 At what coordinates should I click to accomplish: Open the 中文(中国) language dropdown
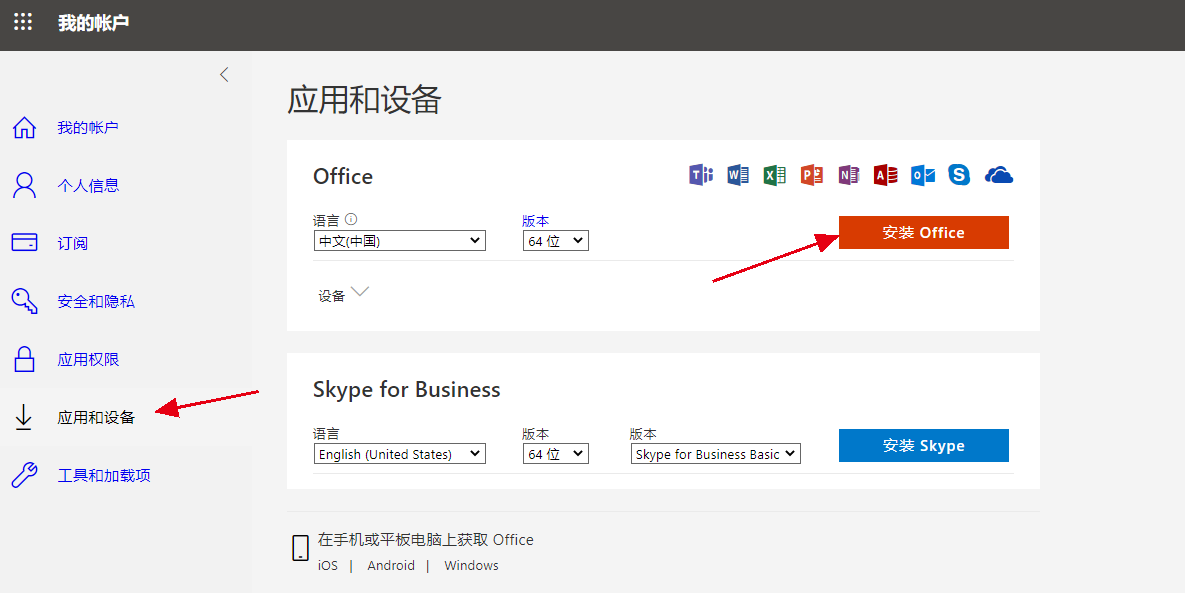coord(399,241)
